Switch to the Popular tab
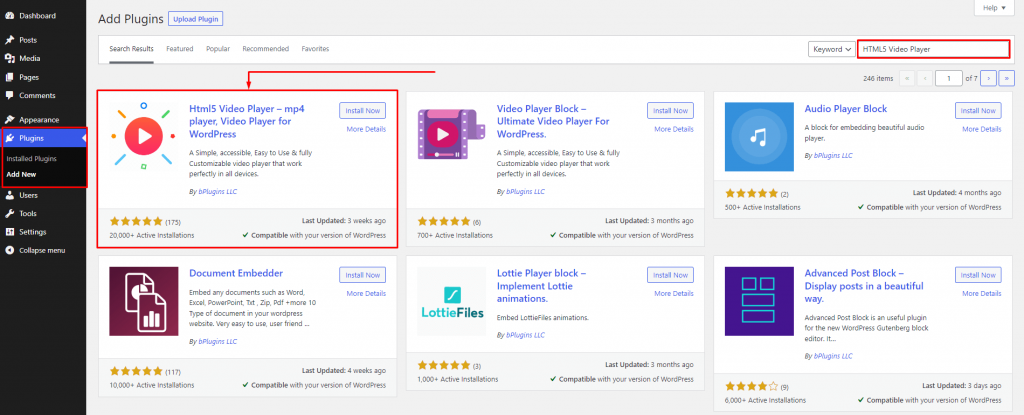This screenshot has width=1024, height=415. (x=218, y=49)
